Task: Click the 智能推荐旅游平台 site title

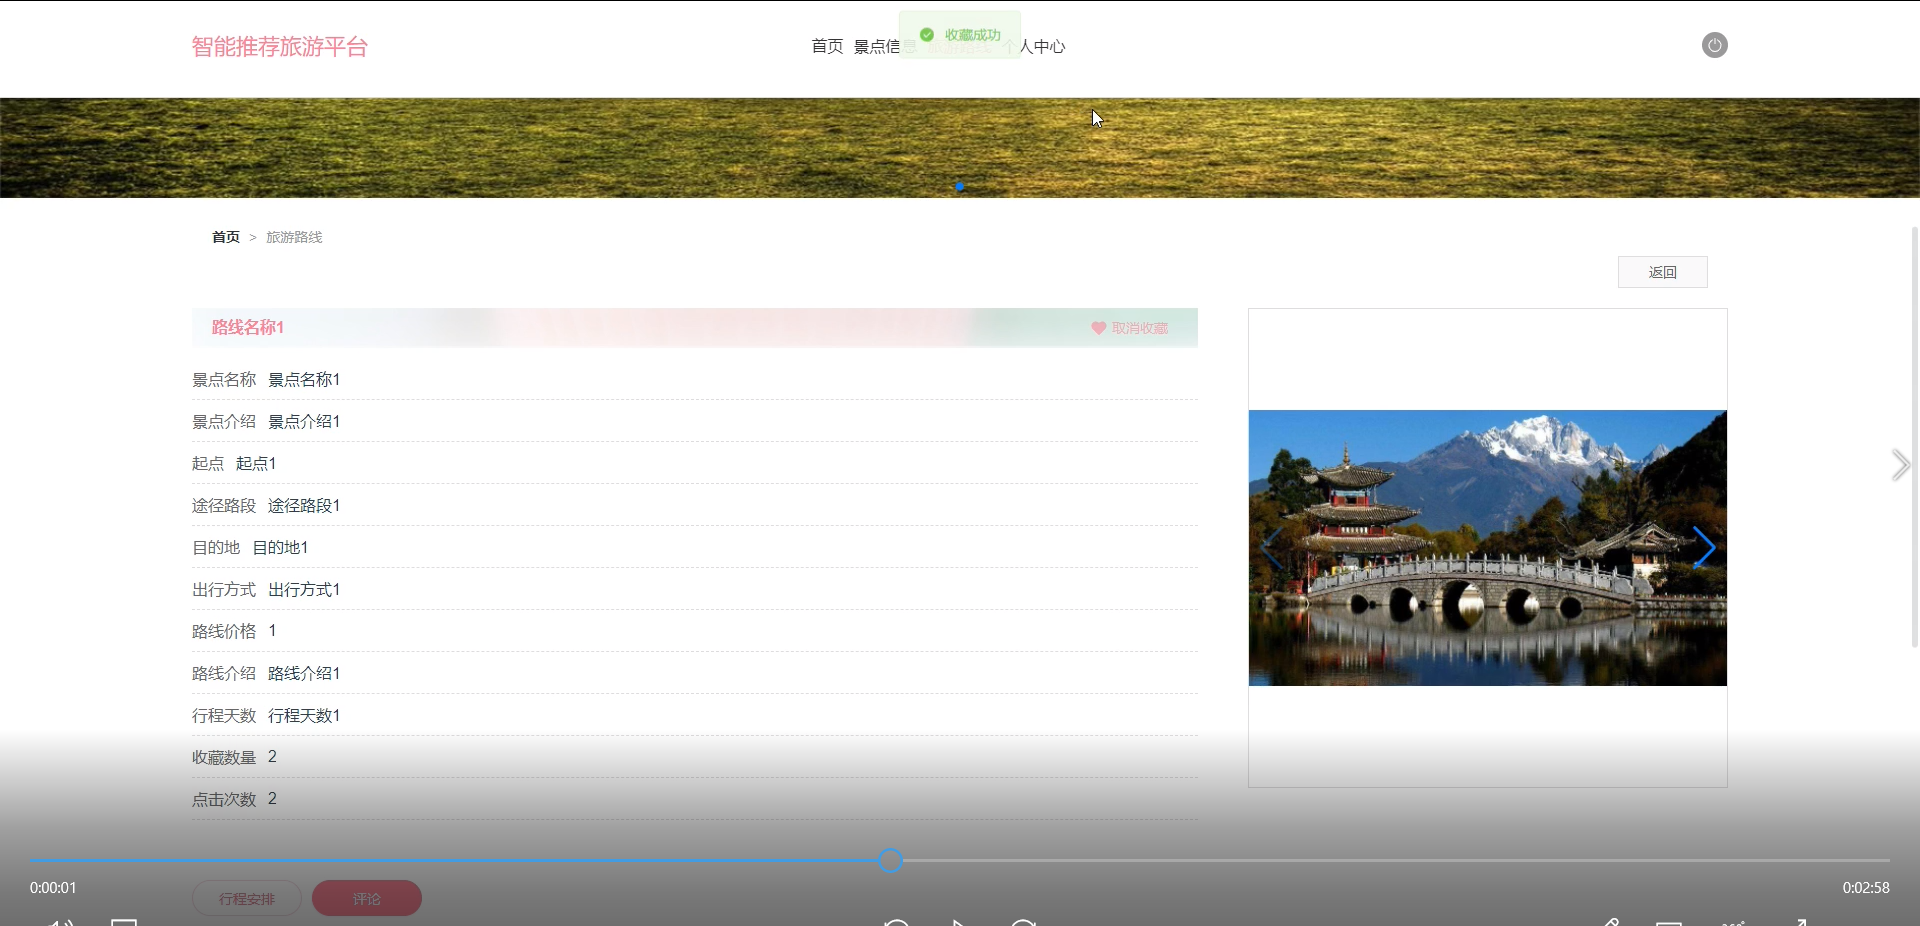Action: point(280,47)
